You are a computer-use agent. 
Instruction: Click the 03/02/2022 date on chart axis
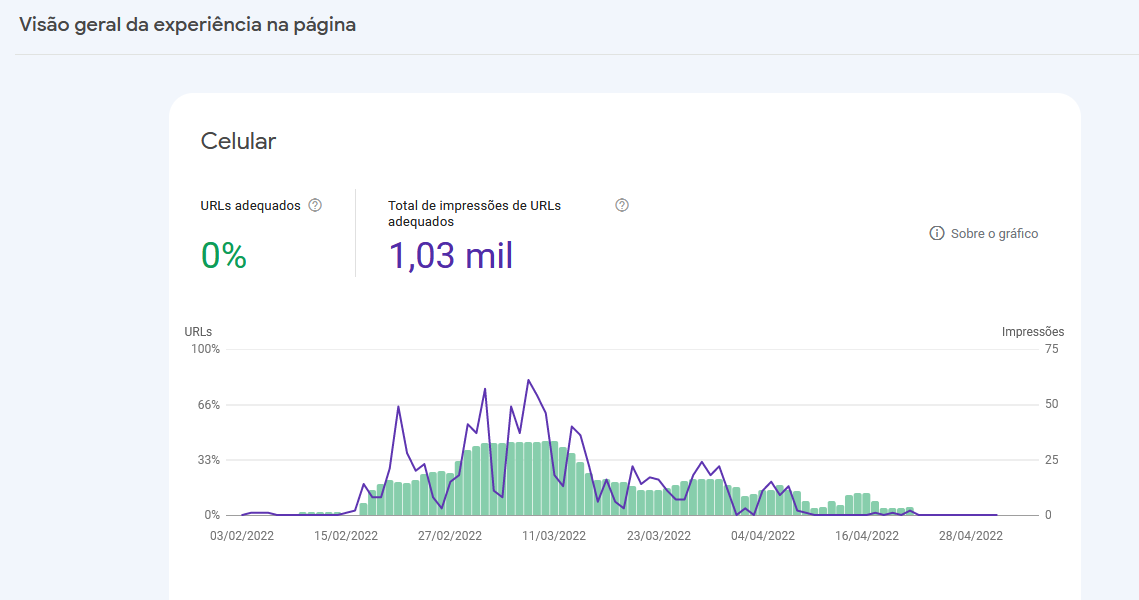tap(241, 535)
